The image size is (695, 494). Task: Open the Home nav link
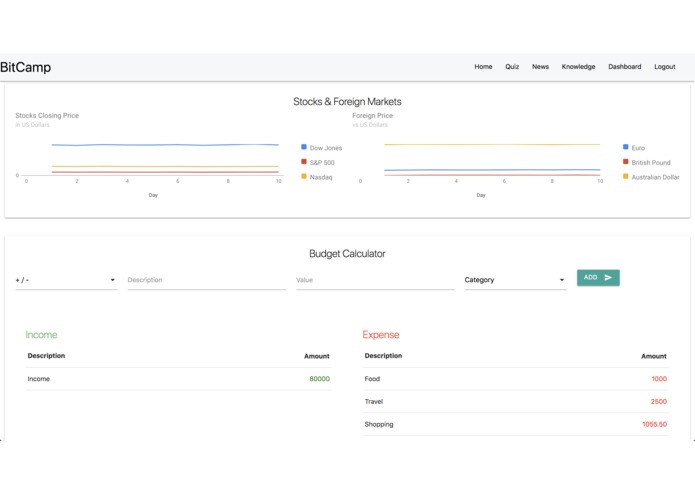pyautogui.click(x=483, y=66)
